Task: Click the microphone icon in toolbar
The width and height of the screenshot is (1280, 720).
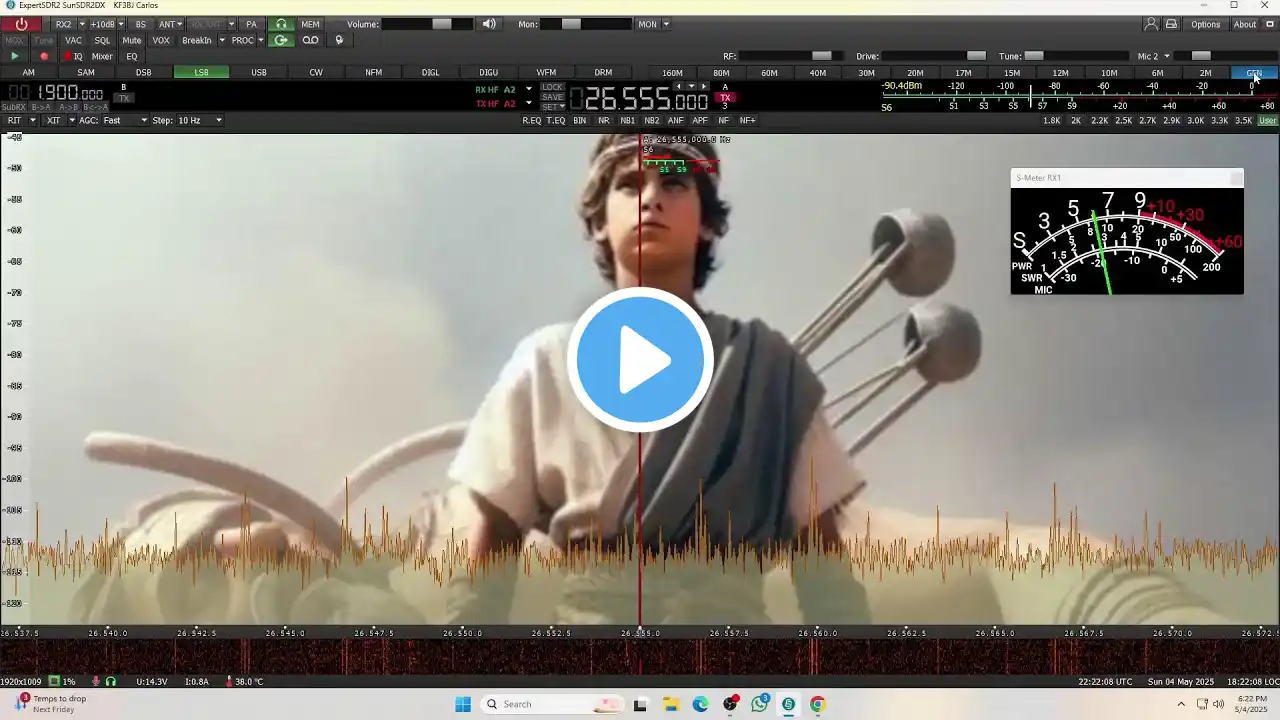Action: [339, 40]
